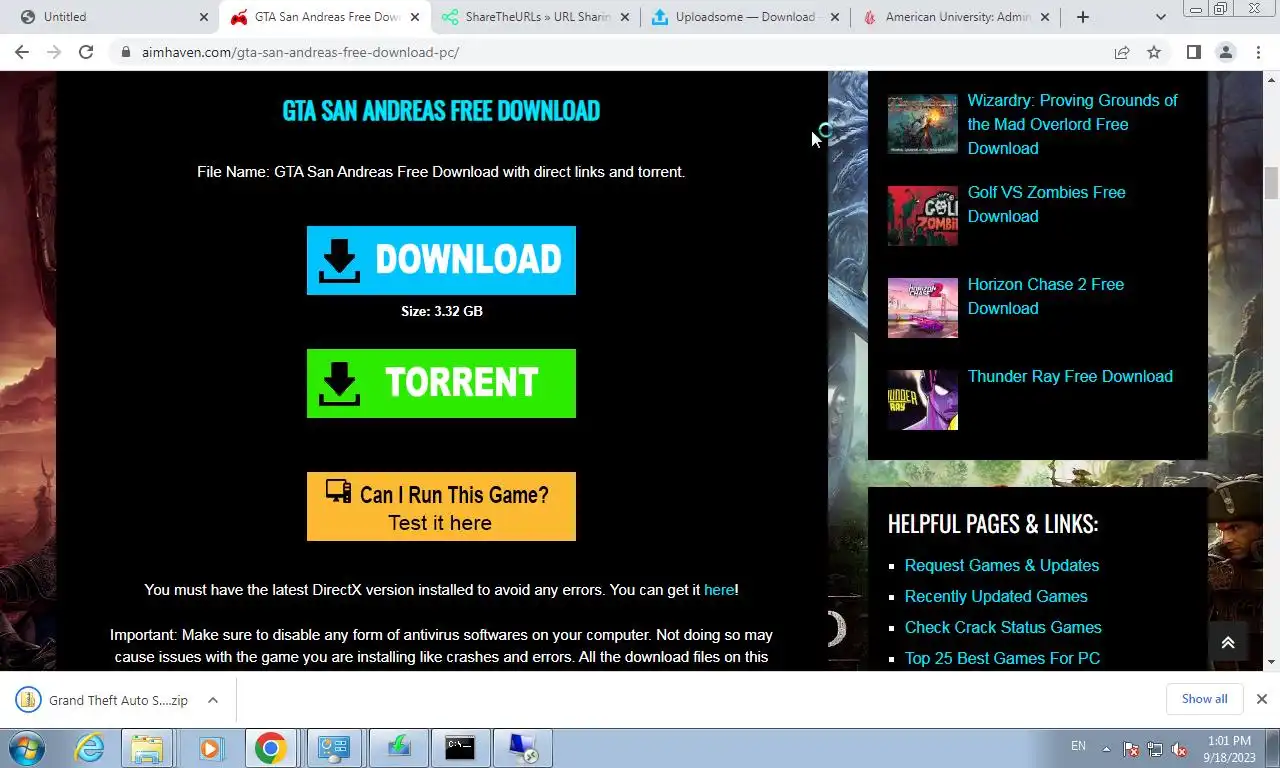
Task: Click the browser forward arrow
Action: click(x=54, y=52)
